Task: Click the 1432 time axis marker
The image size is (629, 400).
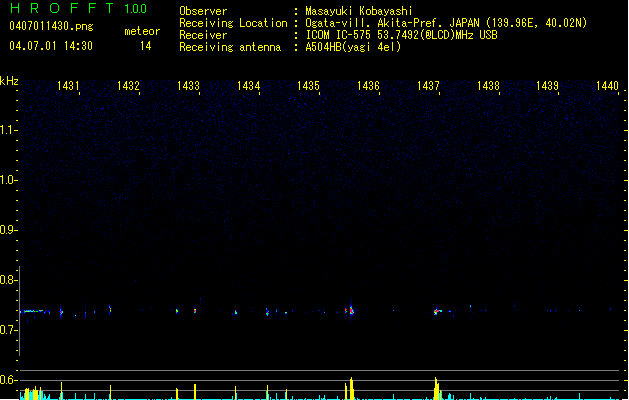Action: coord(128,86)
